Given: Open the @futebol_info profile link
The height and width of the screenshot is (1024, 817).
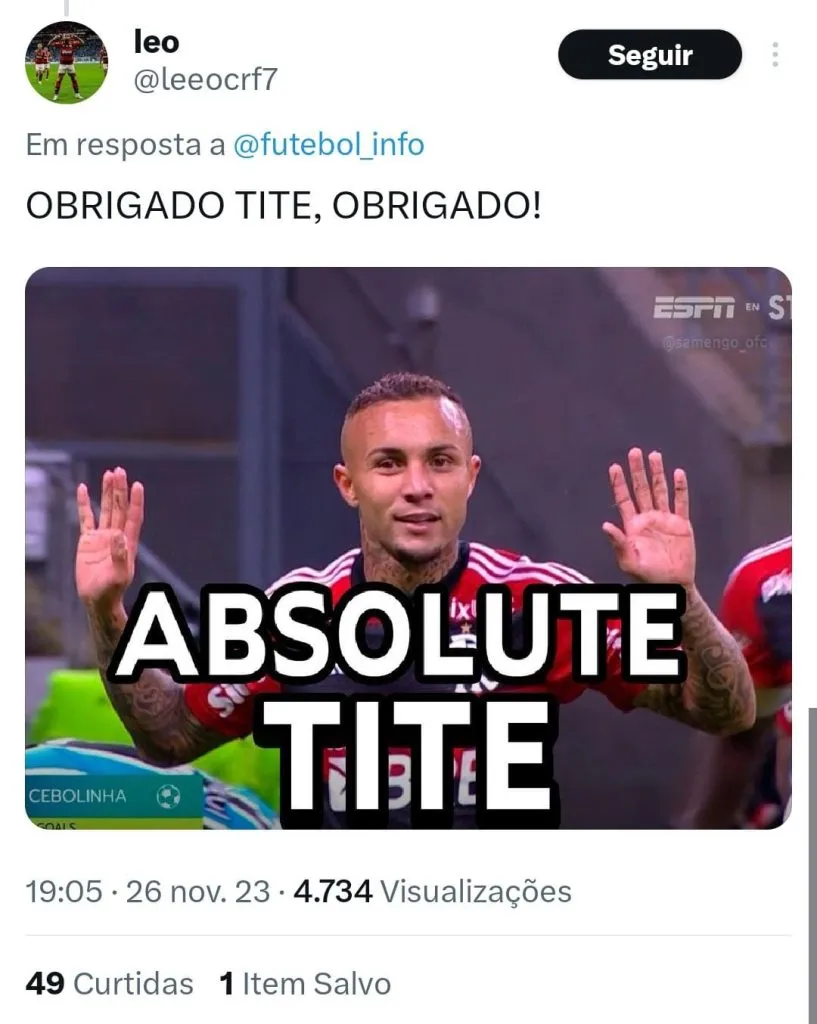Looking at the screenshot, I should pyautogui.click(x=328, y=144).
